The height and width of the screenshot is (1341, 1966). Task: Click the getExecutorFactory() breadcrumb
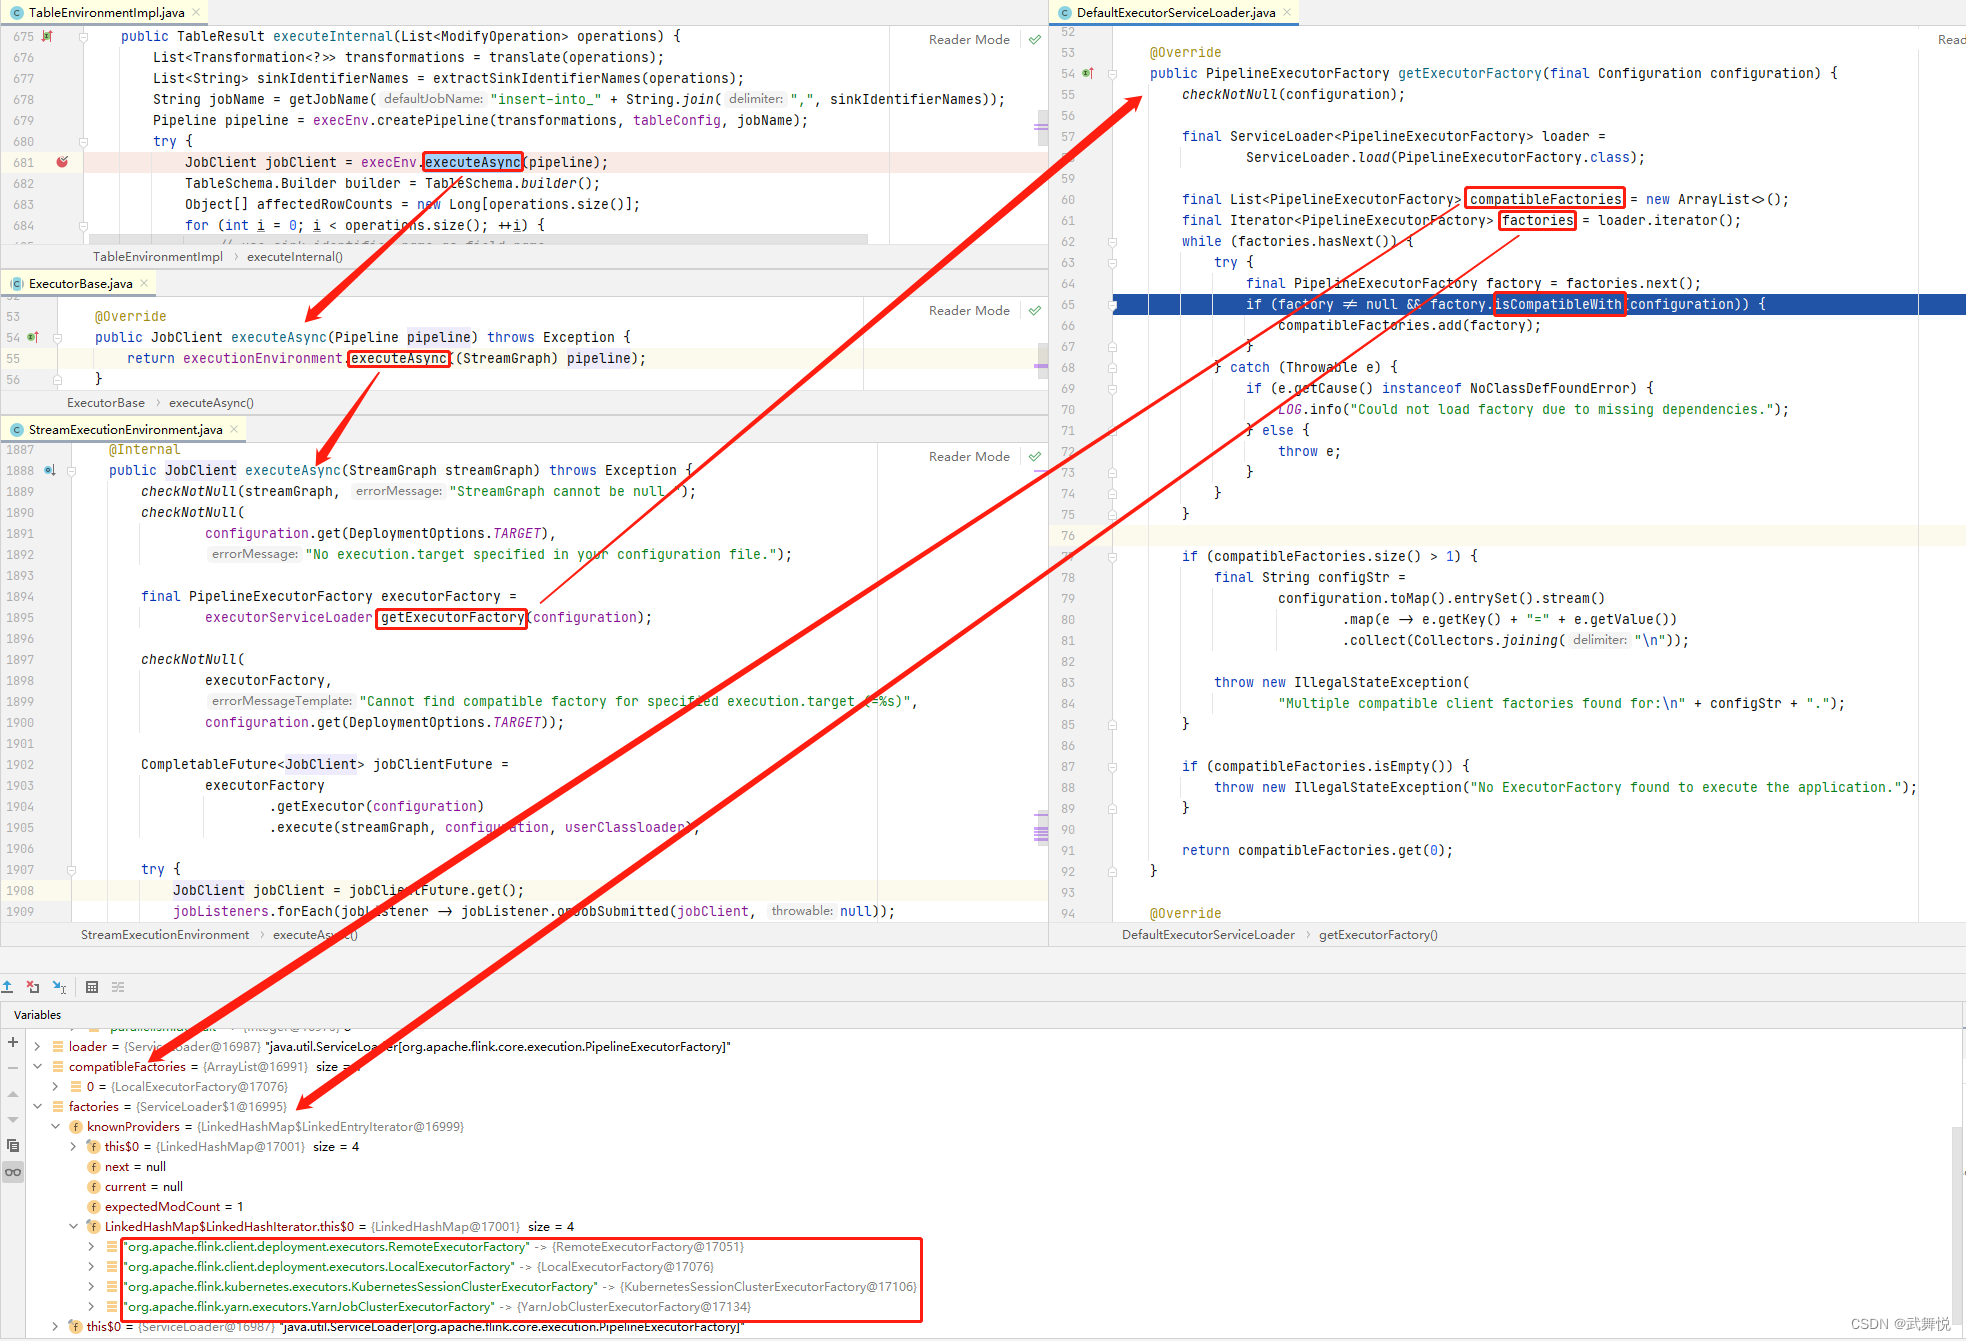click(1377, 935)
